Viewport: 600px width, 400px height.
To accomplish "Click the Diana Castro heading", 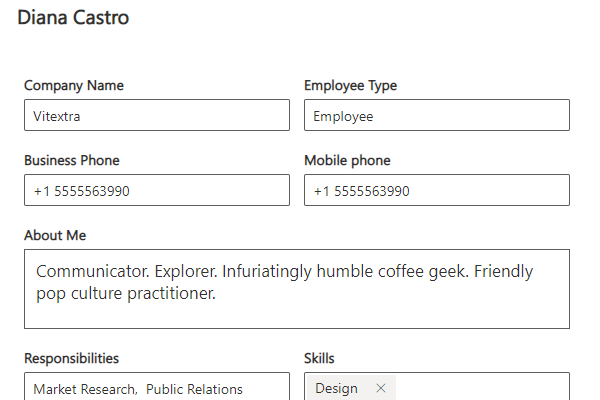I will click(x=73, y=18).
